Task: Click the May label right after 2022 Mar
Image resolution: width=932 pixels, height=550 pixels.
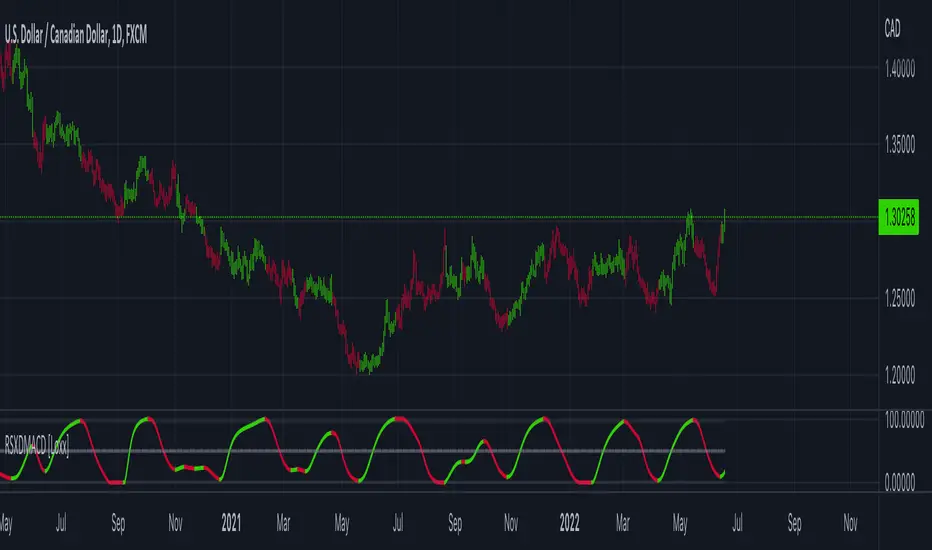Action: [x=680, y=524]
